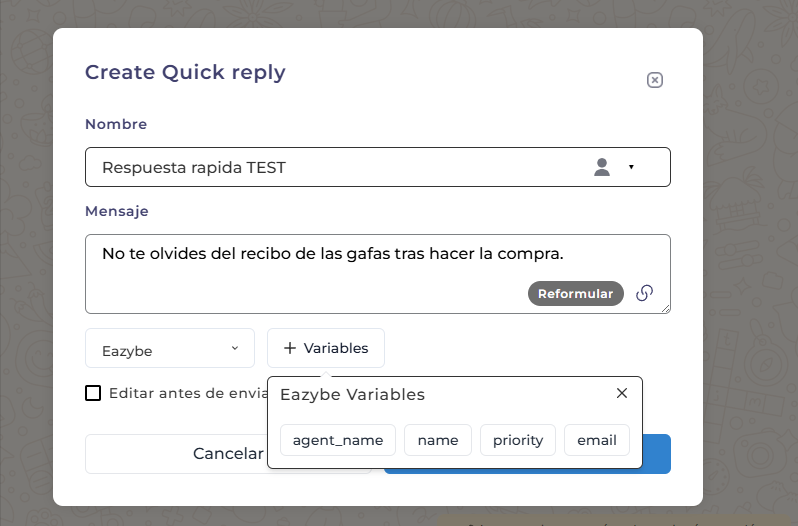Click the Mensaje textarea resize handle

(x=665, y=308)
